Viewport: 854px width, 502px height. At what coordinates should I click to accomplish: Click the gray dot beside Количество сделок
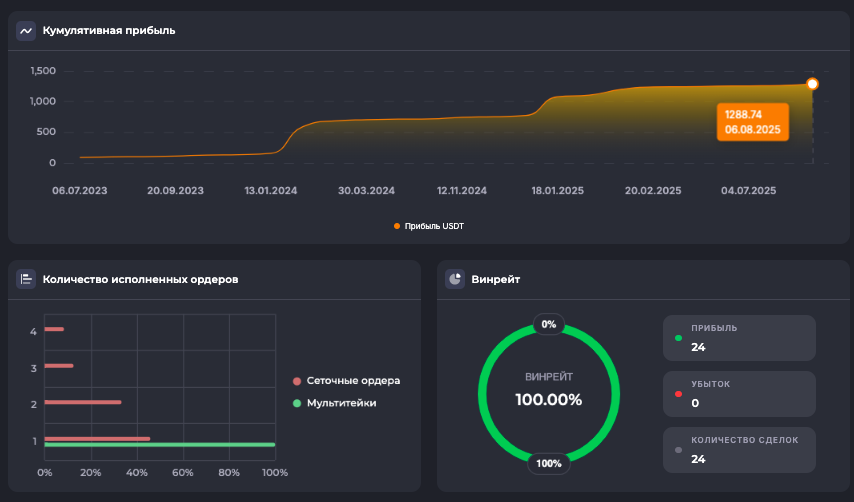tap(679, 450)
